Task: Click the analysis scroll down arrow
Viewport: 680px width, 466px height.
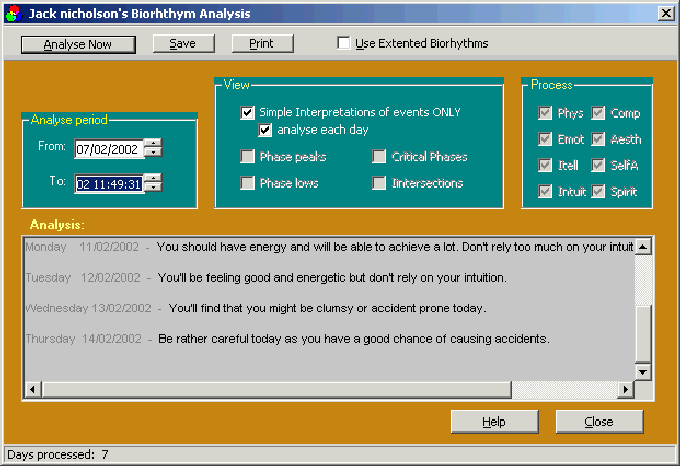Action: pyautogui.click(x=643, y=371)
